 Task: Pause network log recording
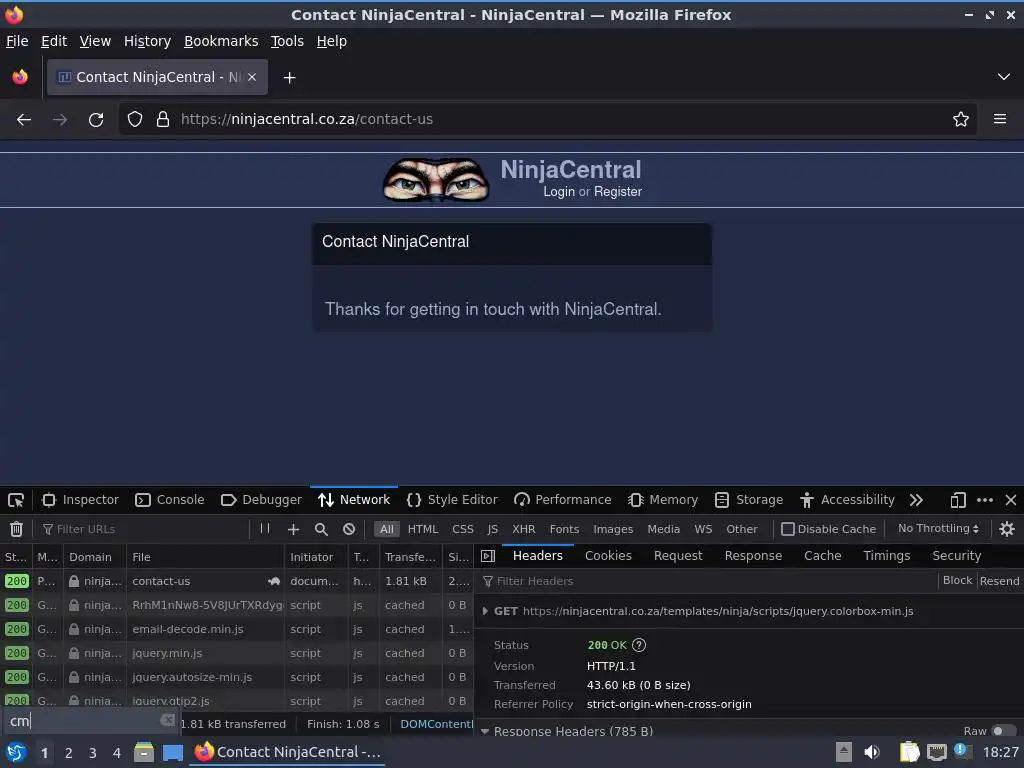[x=264, y=528]
